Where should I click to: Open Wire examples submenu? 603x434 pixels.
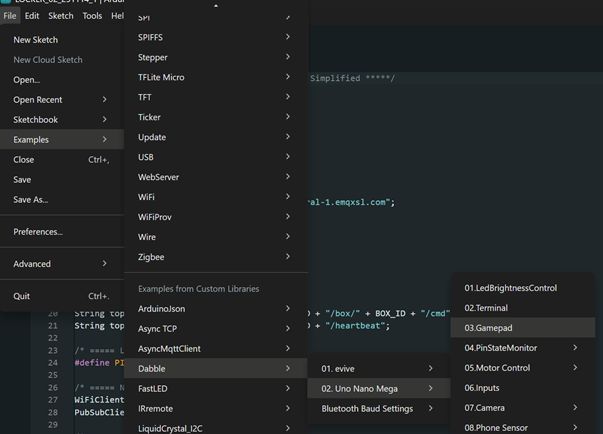215,237
